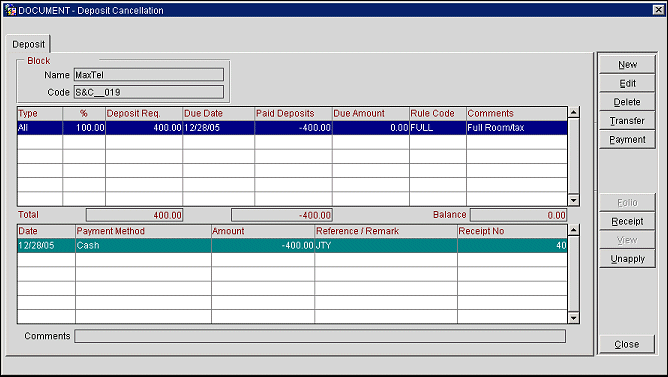Click the Folio button
Viewport: 668px width, 377px height.
(x=627, y=203)
